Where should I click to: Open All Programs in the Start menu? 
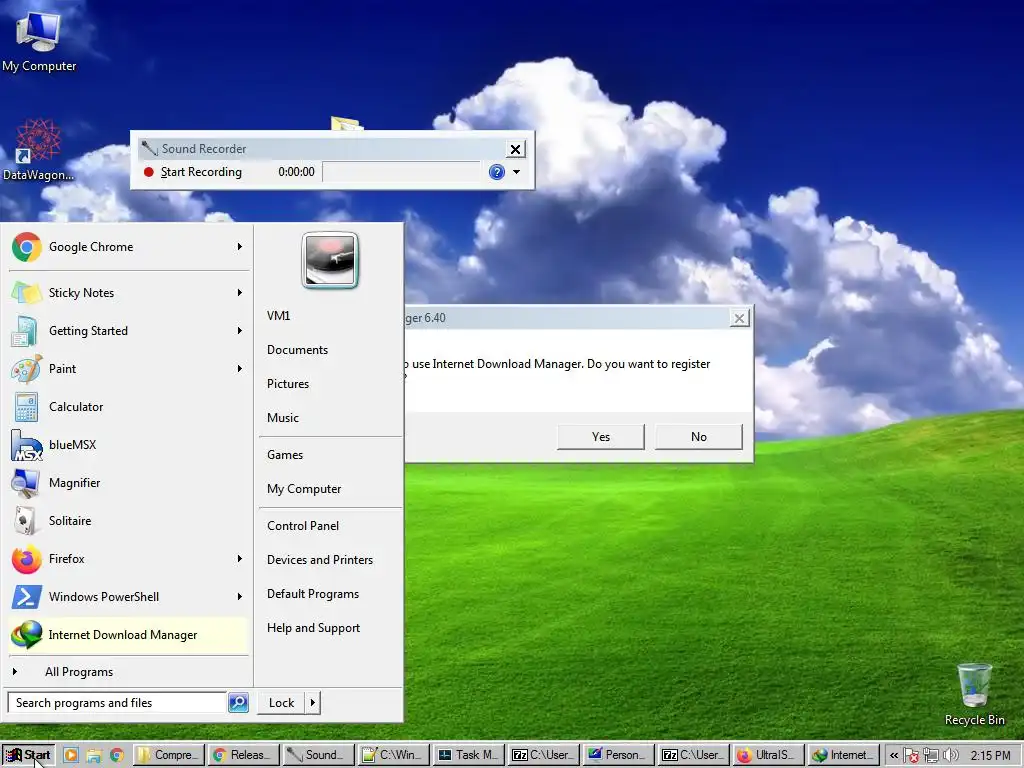79,672
